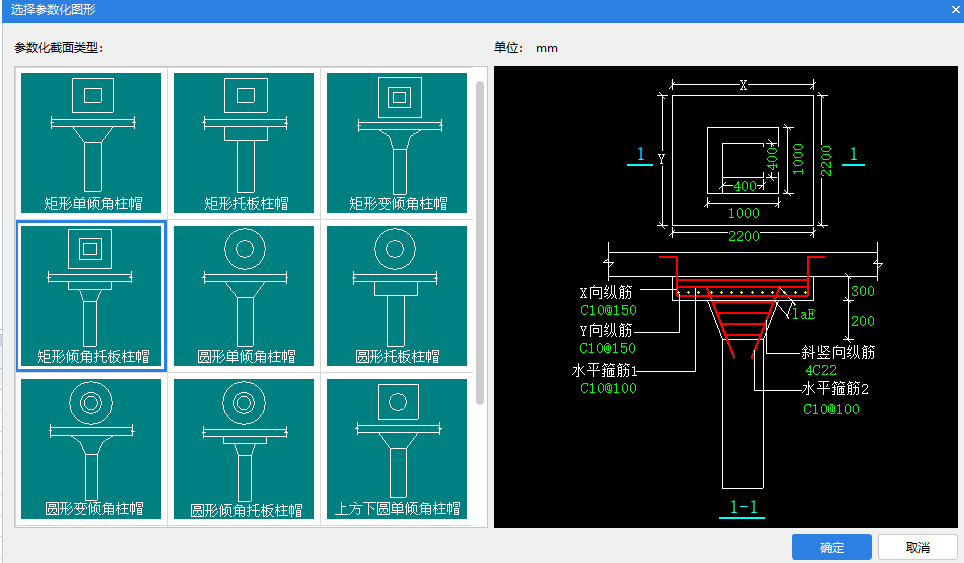
Task: Close the 选择参数化图形 dialog
Action: [956, 8]
